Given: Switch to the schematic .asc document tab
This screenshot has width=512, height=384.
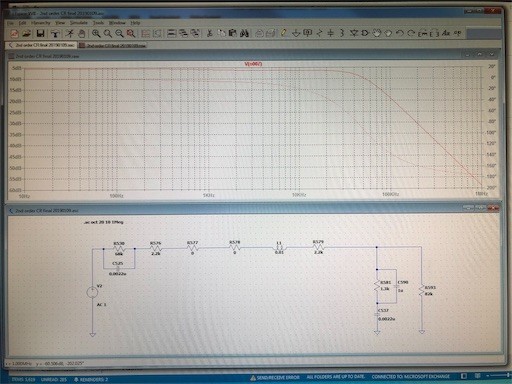Looking at the screenshot, I should 41,45.
